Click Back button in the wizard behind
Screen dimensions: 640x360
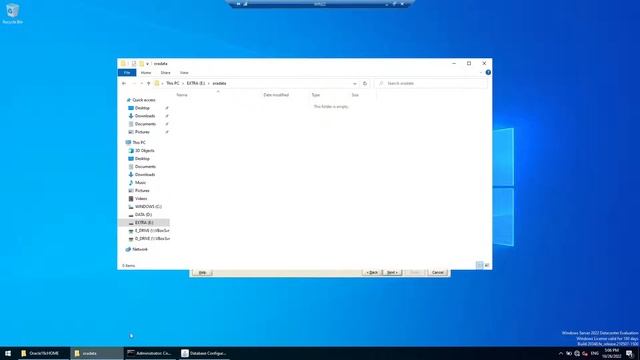[372, 273]
